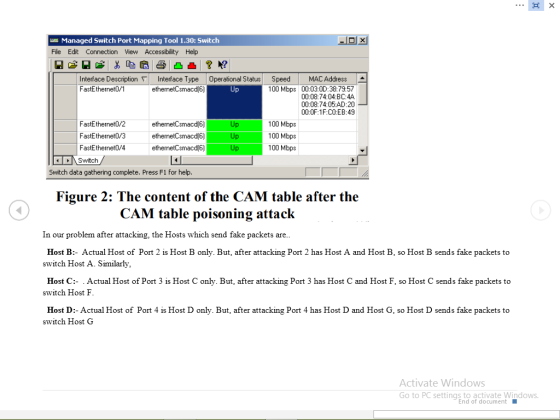Viewport: 560px width, 420px height.
Task: Go to the next image arrow
Action: [540, 210]
